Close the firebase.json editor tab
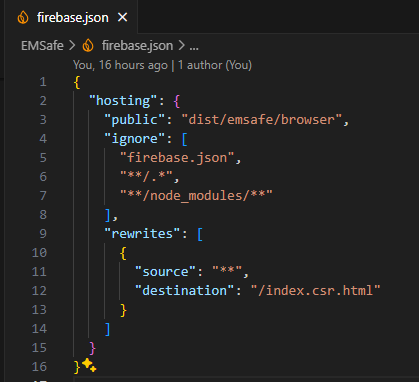 [x=123, y=17]
